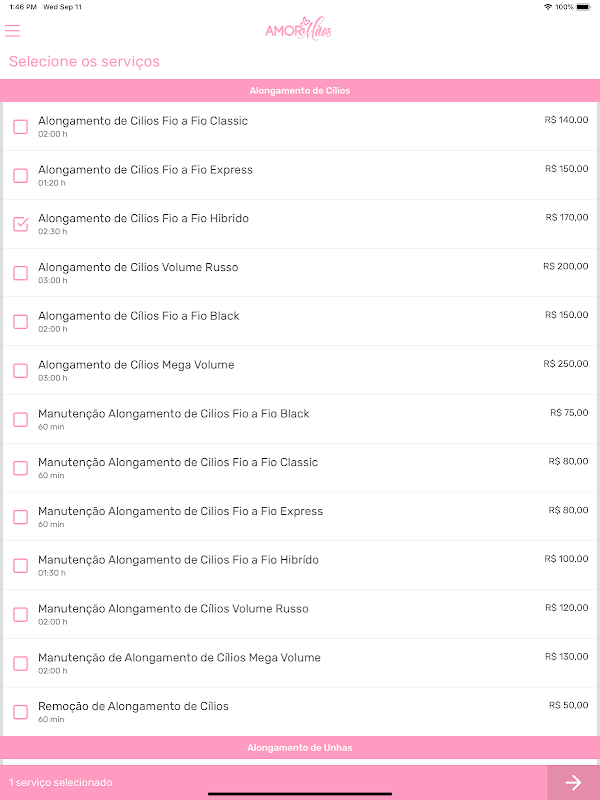600x800 pixels.
Task: Tap the Wi-Fi status icon
Action: click(x=548, y=7)
